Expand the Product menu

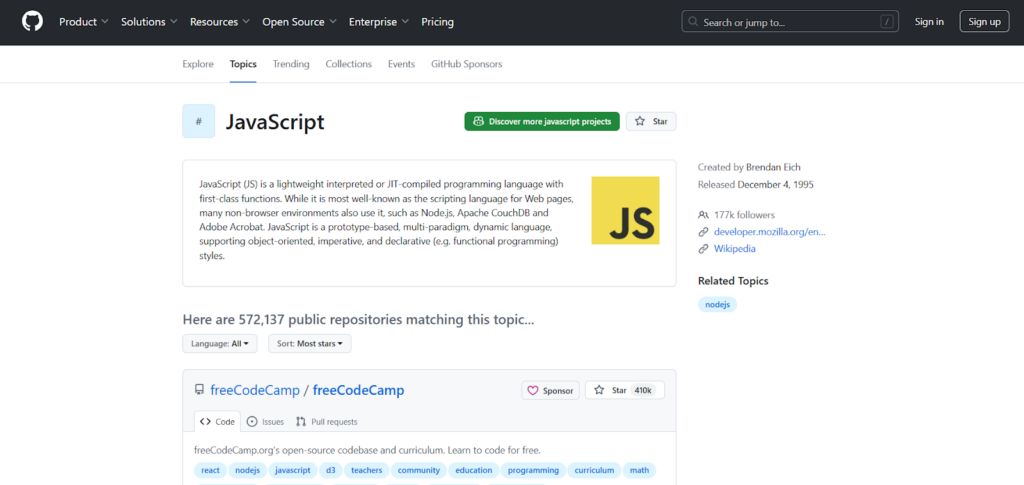[x=83, y=22]
